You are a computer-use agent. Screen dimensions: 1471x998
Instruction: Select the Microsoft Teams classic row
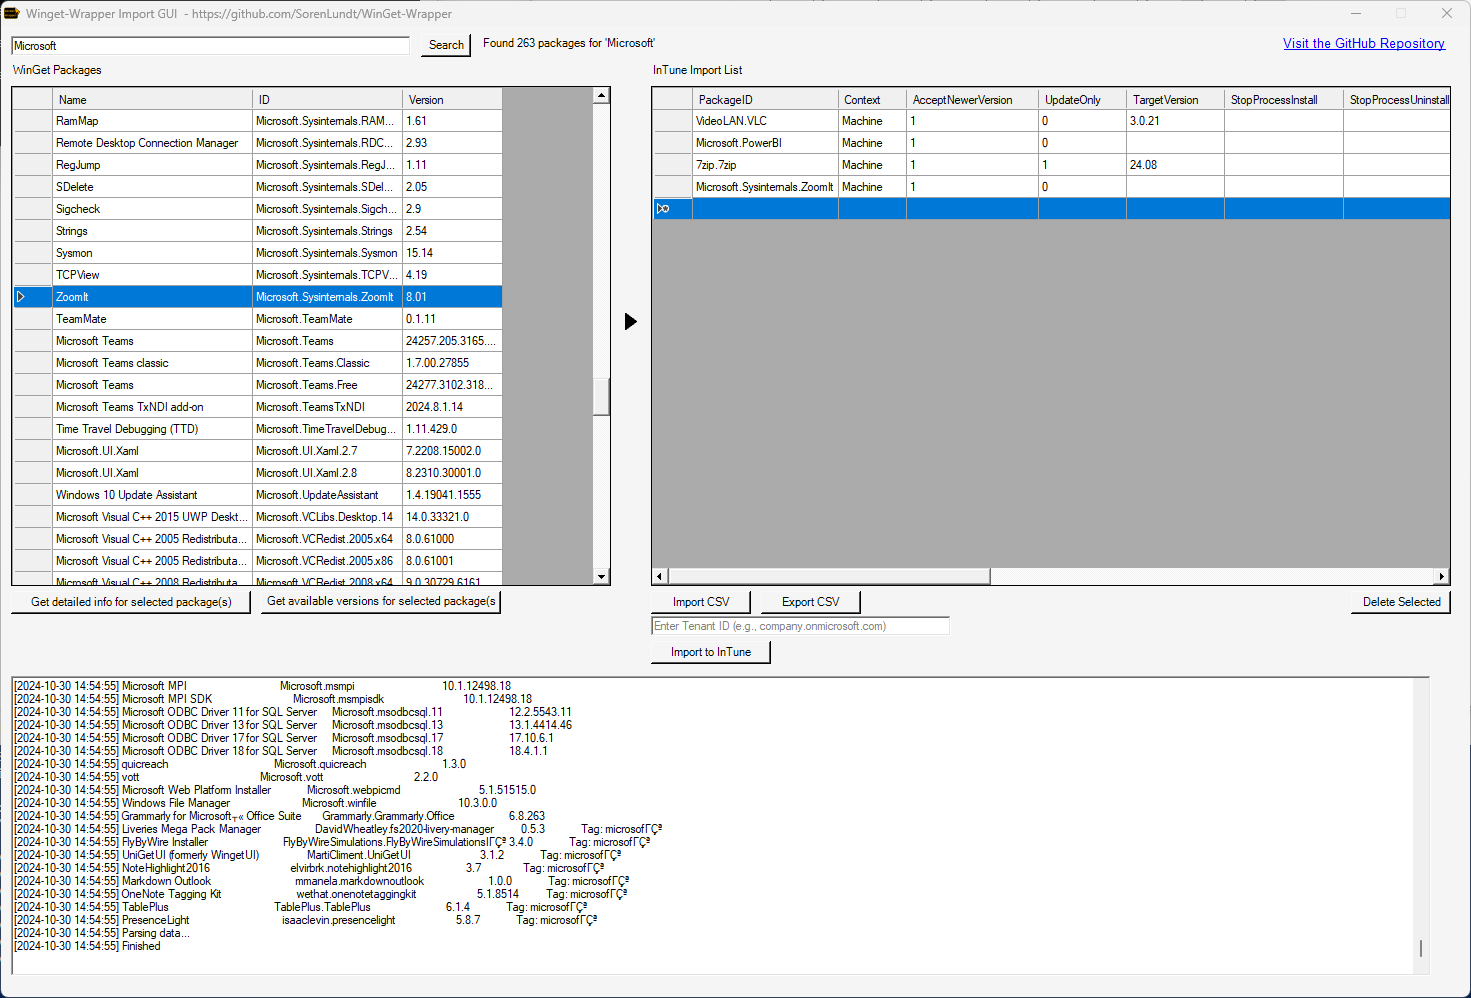tap(257, 363)
